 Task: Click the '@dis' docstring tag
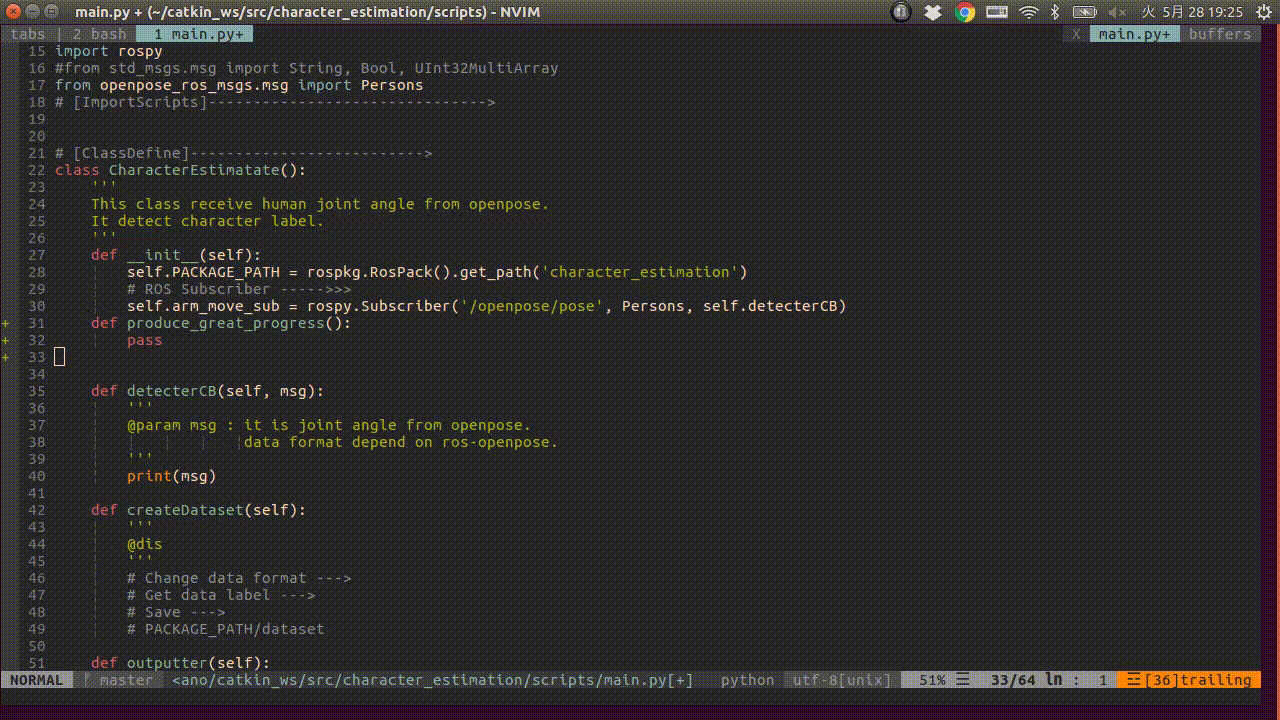[144, 544]
